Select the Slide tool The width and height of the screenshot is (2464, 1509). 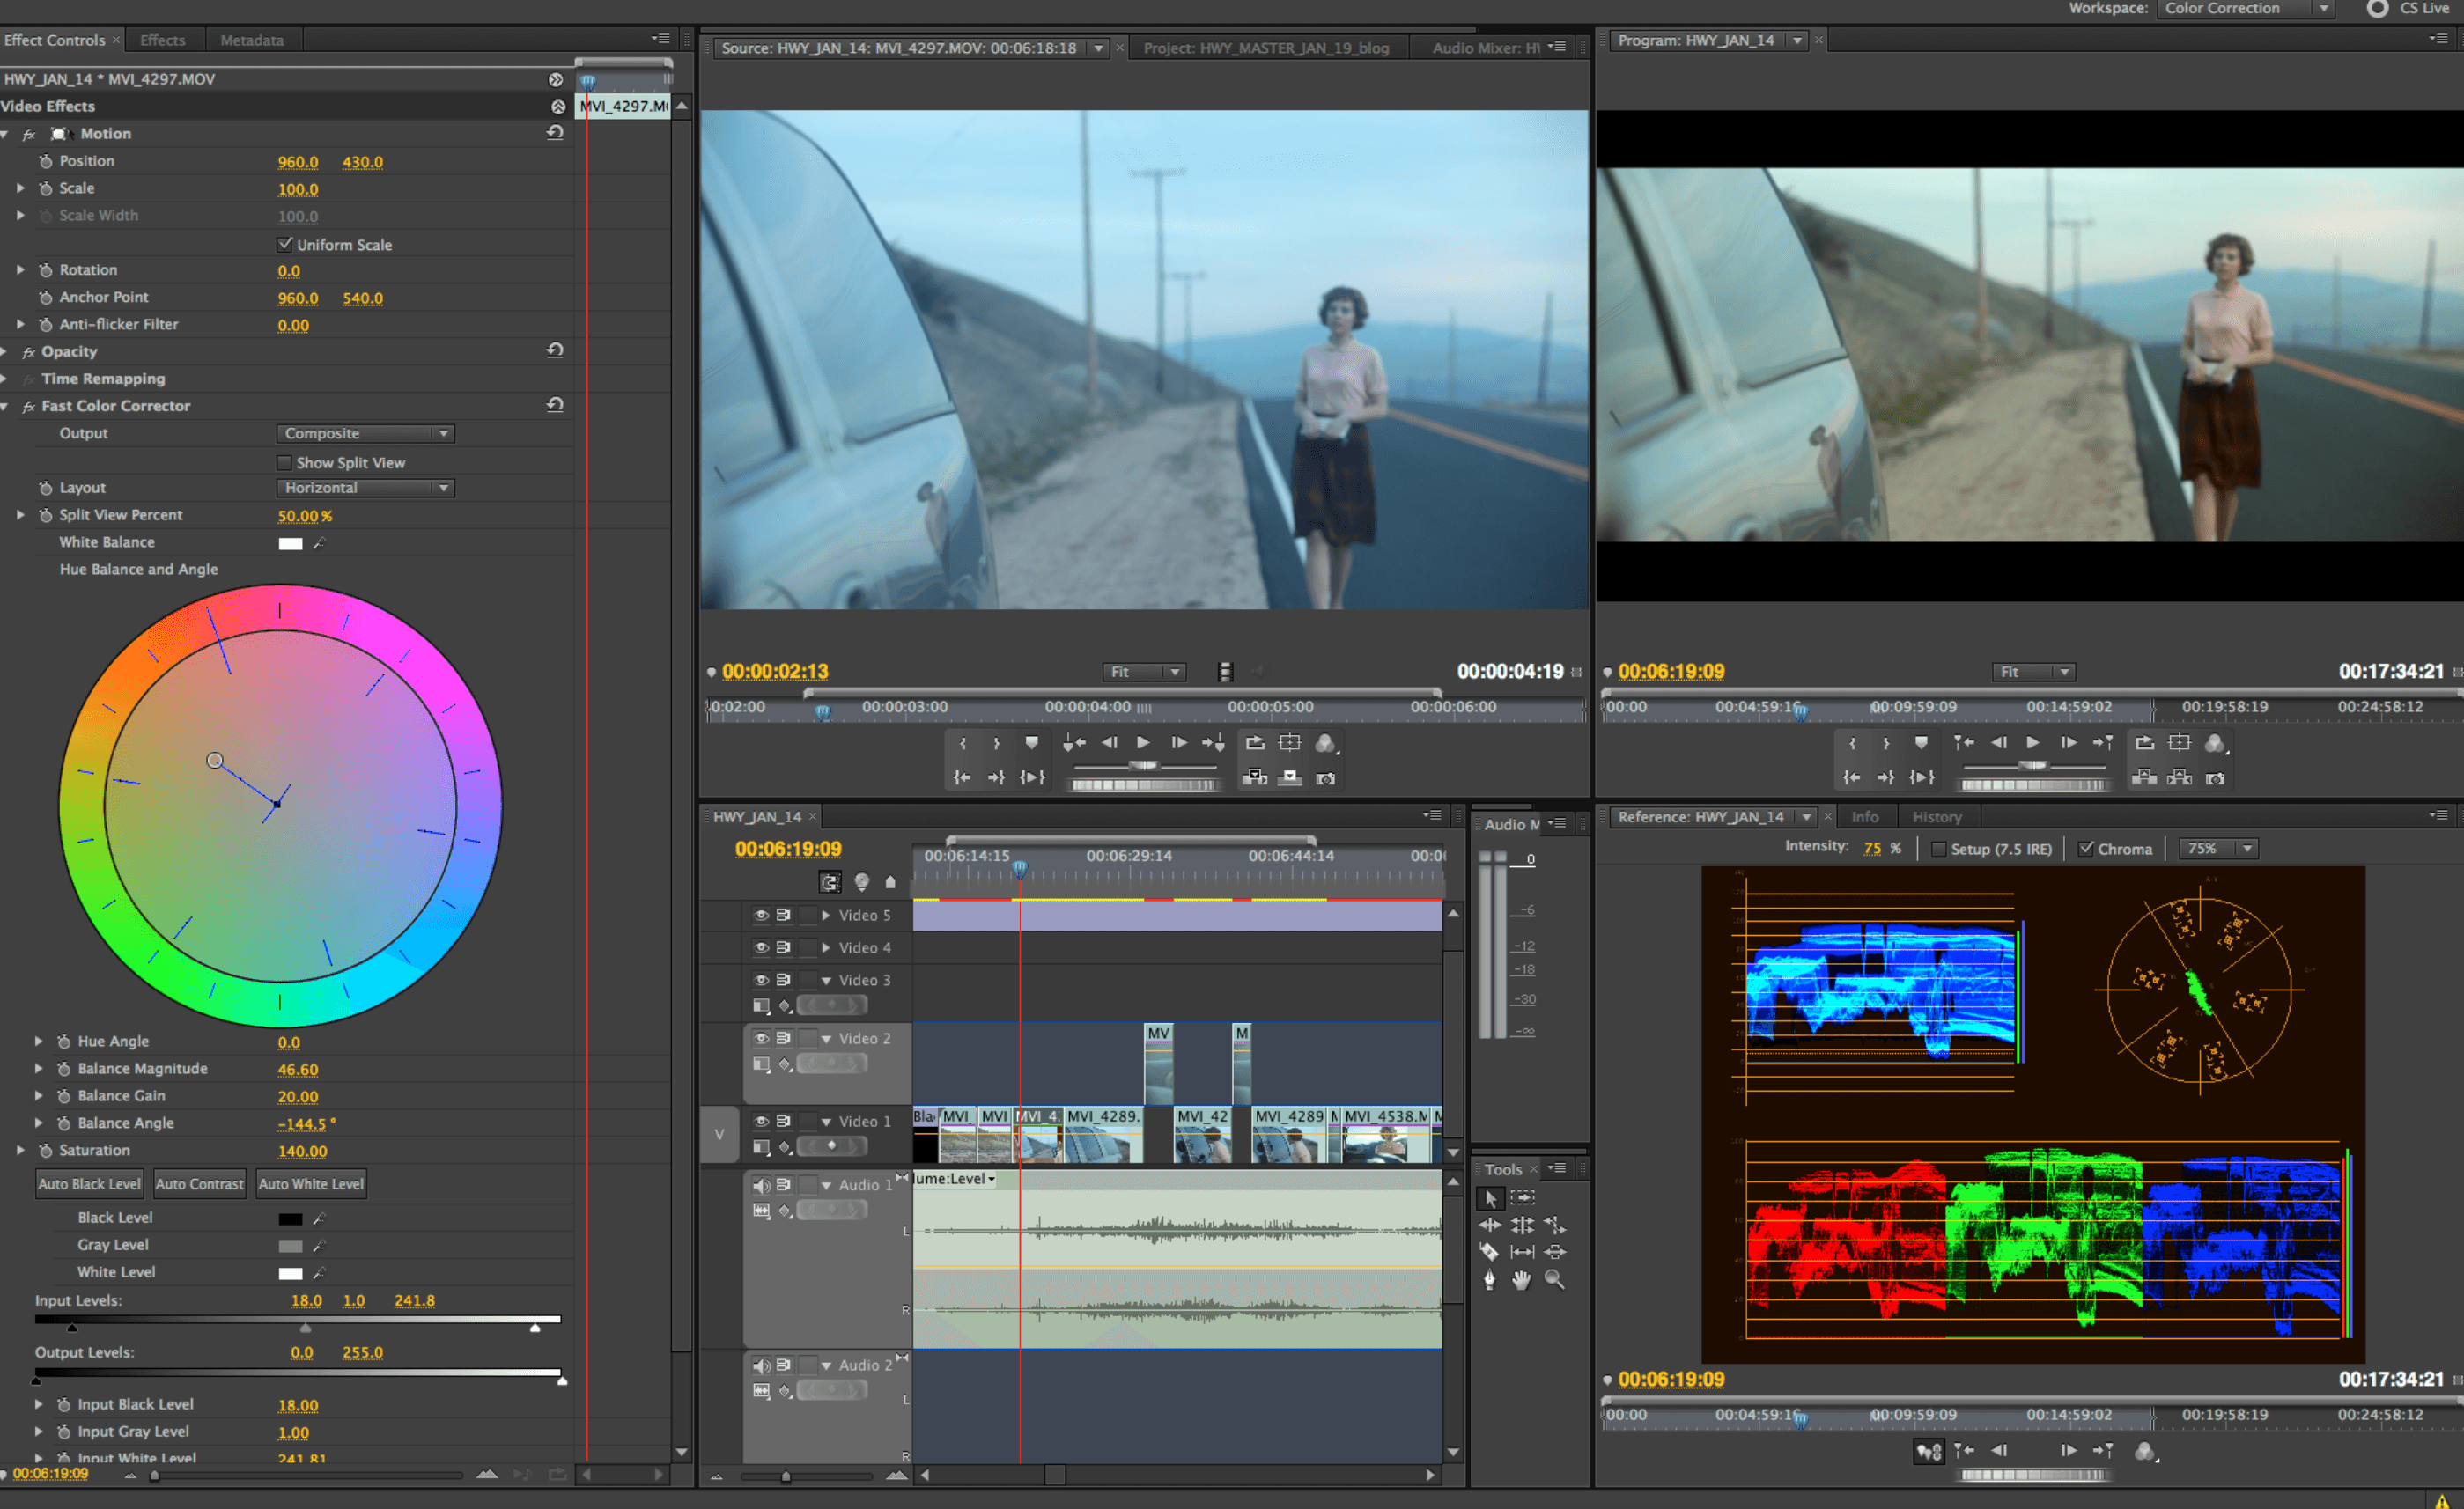(1555, 1252)
